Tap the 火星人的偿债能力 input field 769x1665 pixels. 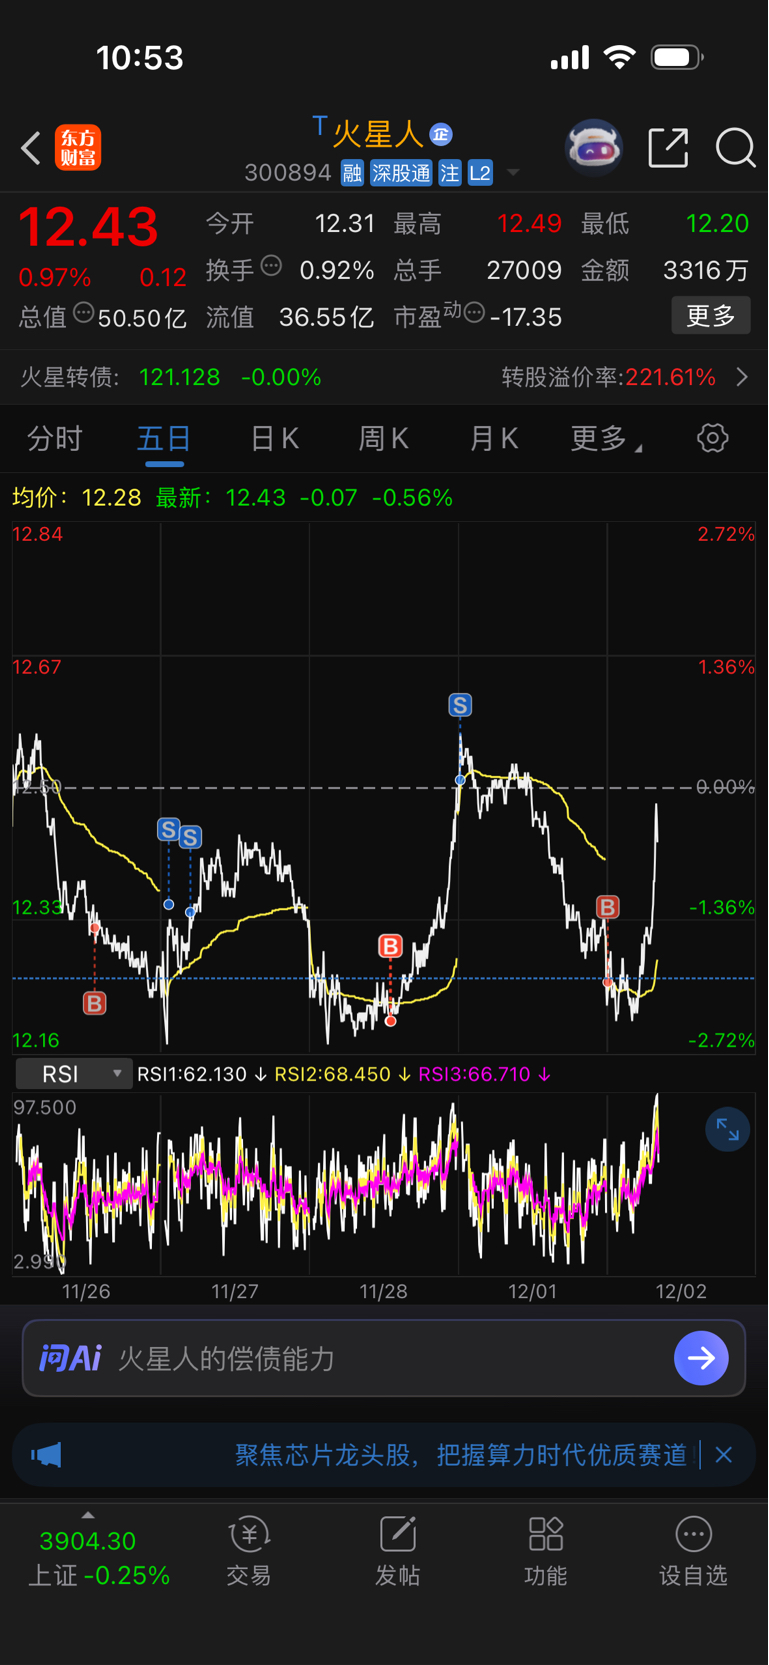pyautogui.click(x=384, y=1358)
